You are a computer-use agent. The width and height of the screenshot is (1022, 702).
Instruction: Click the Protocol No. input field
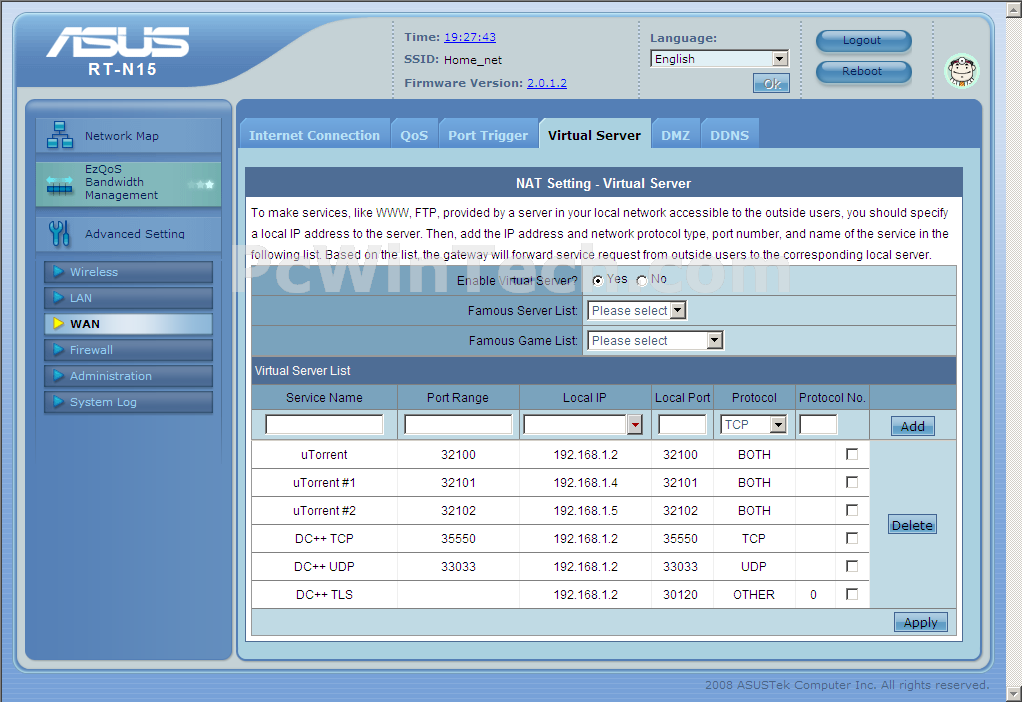click(x=818, y=425)
